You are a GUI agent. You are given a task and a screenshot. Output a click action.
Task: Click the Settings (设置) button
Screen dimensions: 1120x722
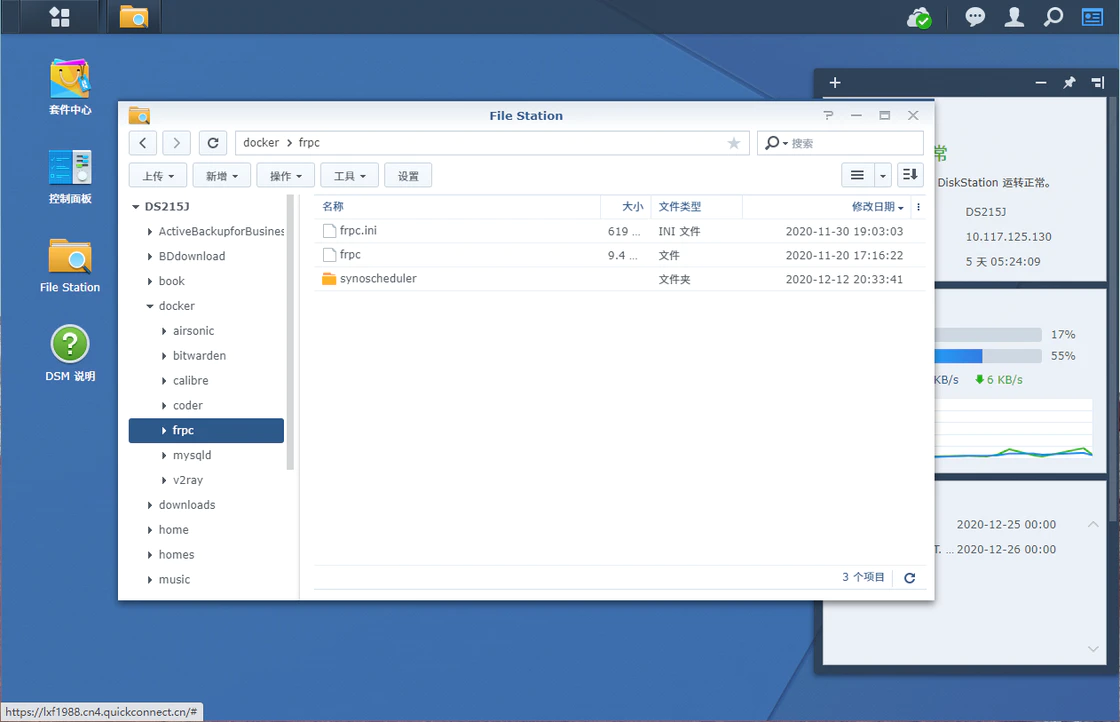tap(408, 176)
